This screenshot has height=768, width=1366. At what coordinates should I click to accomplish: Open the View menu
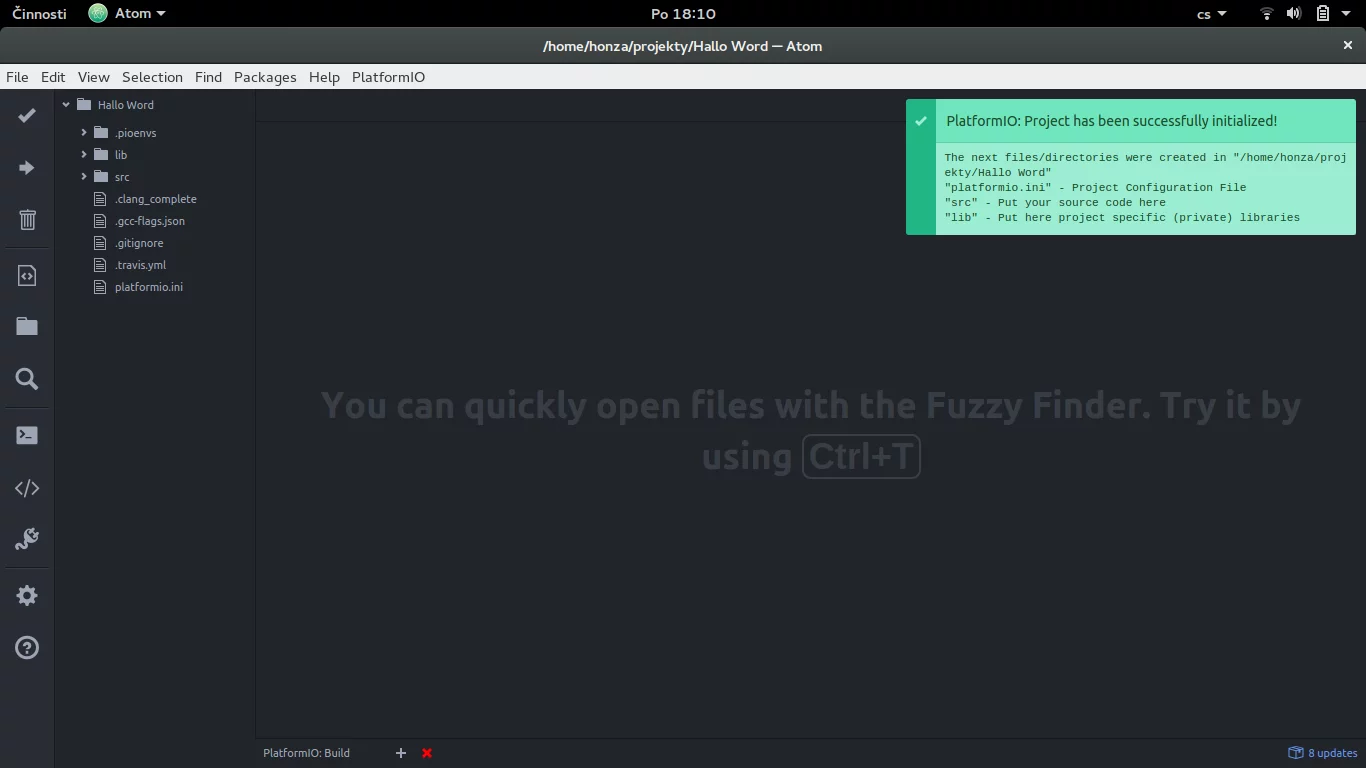tap(93, 77)
